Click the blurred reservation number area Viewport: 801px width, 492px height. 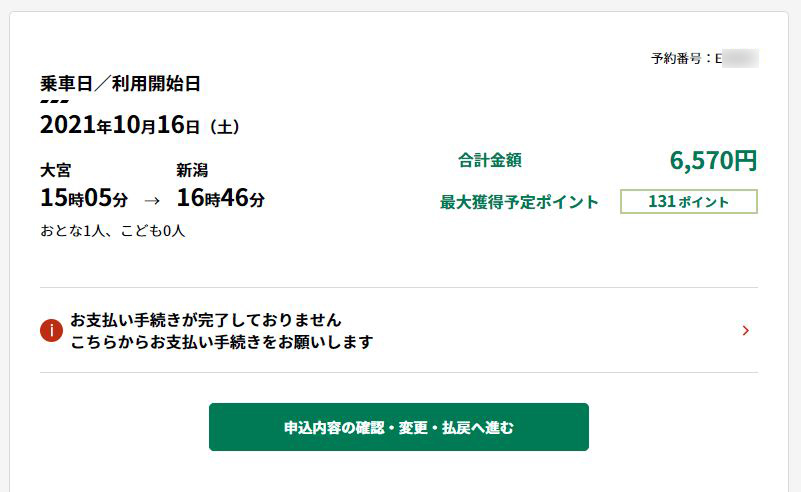(x=740, y=58)
